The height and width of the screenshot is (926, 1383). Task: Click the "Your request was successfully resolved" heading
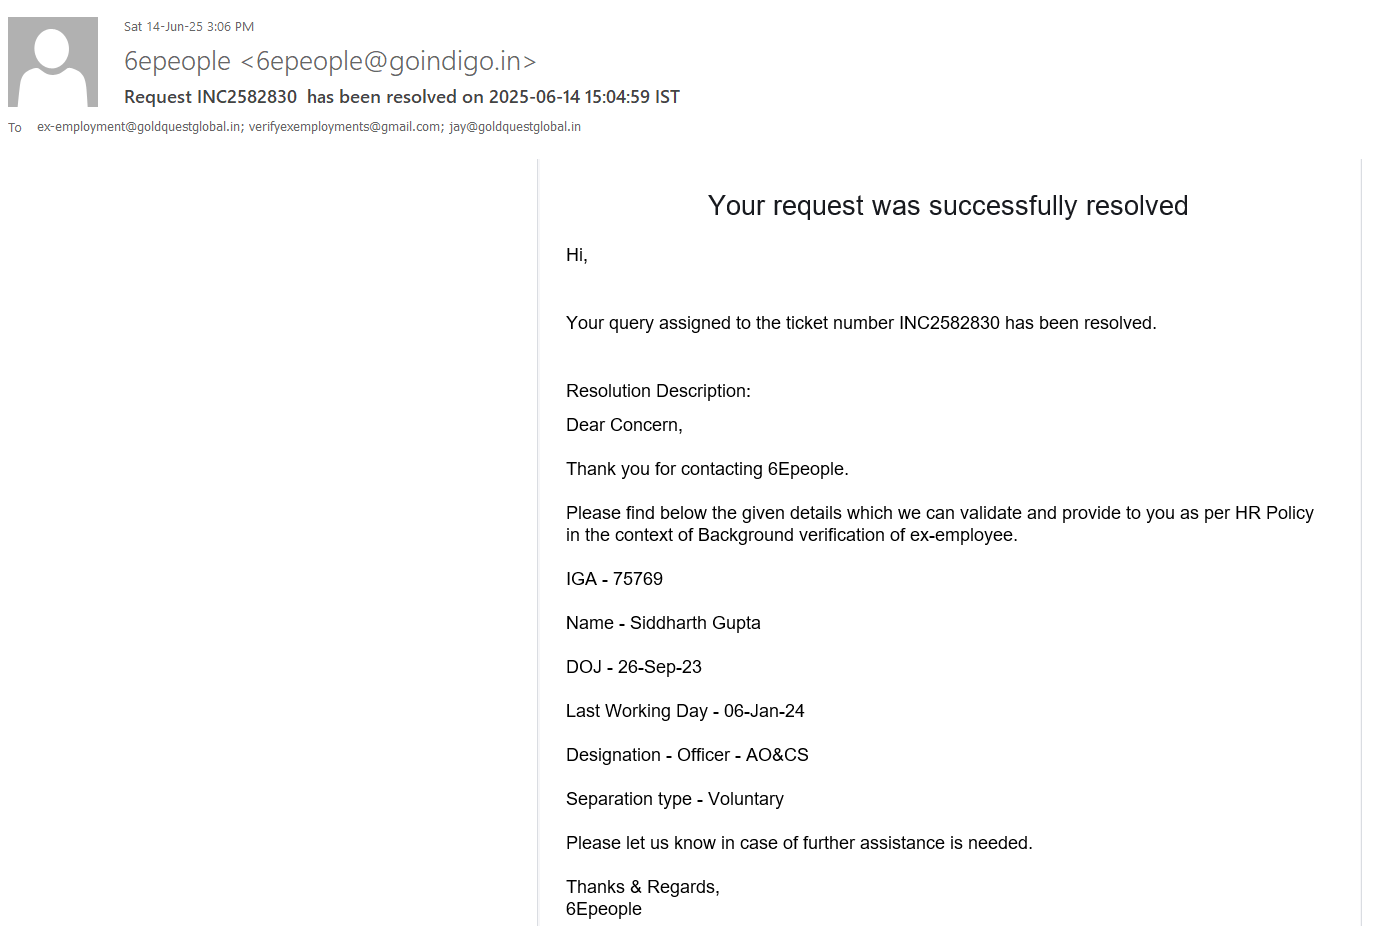tap(947, 206)
